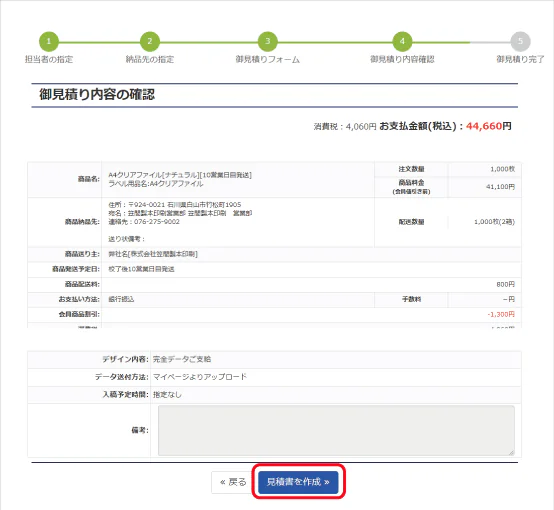Go back with the 戻る button
554x510 pixels.
point(232,482)
